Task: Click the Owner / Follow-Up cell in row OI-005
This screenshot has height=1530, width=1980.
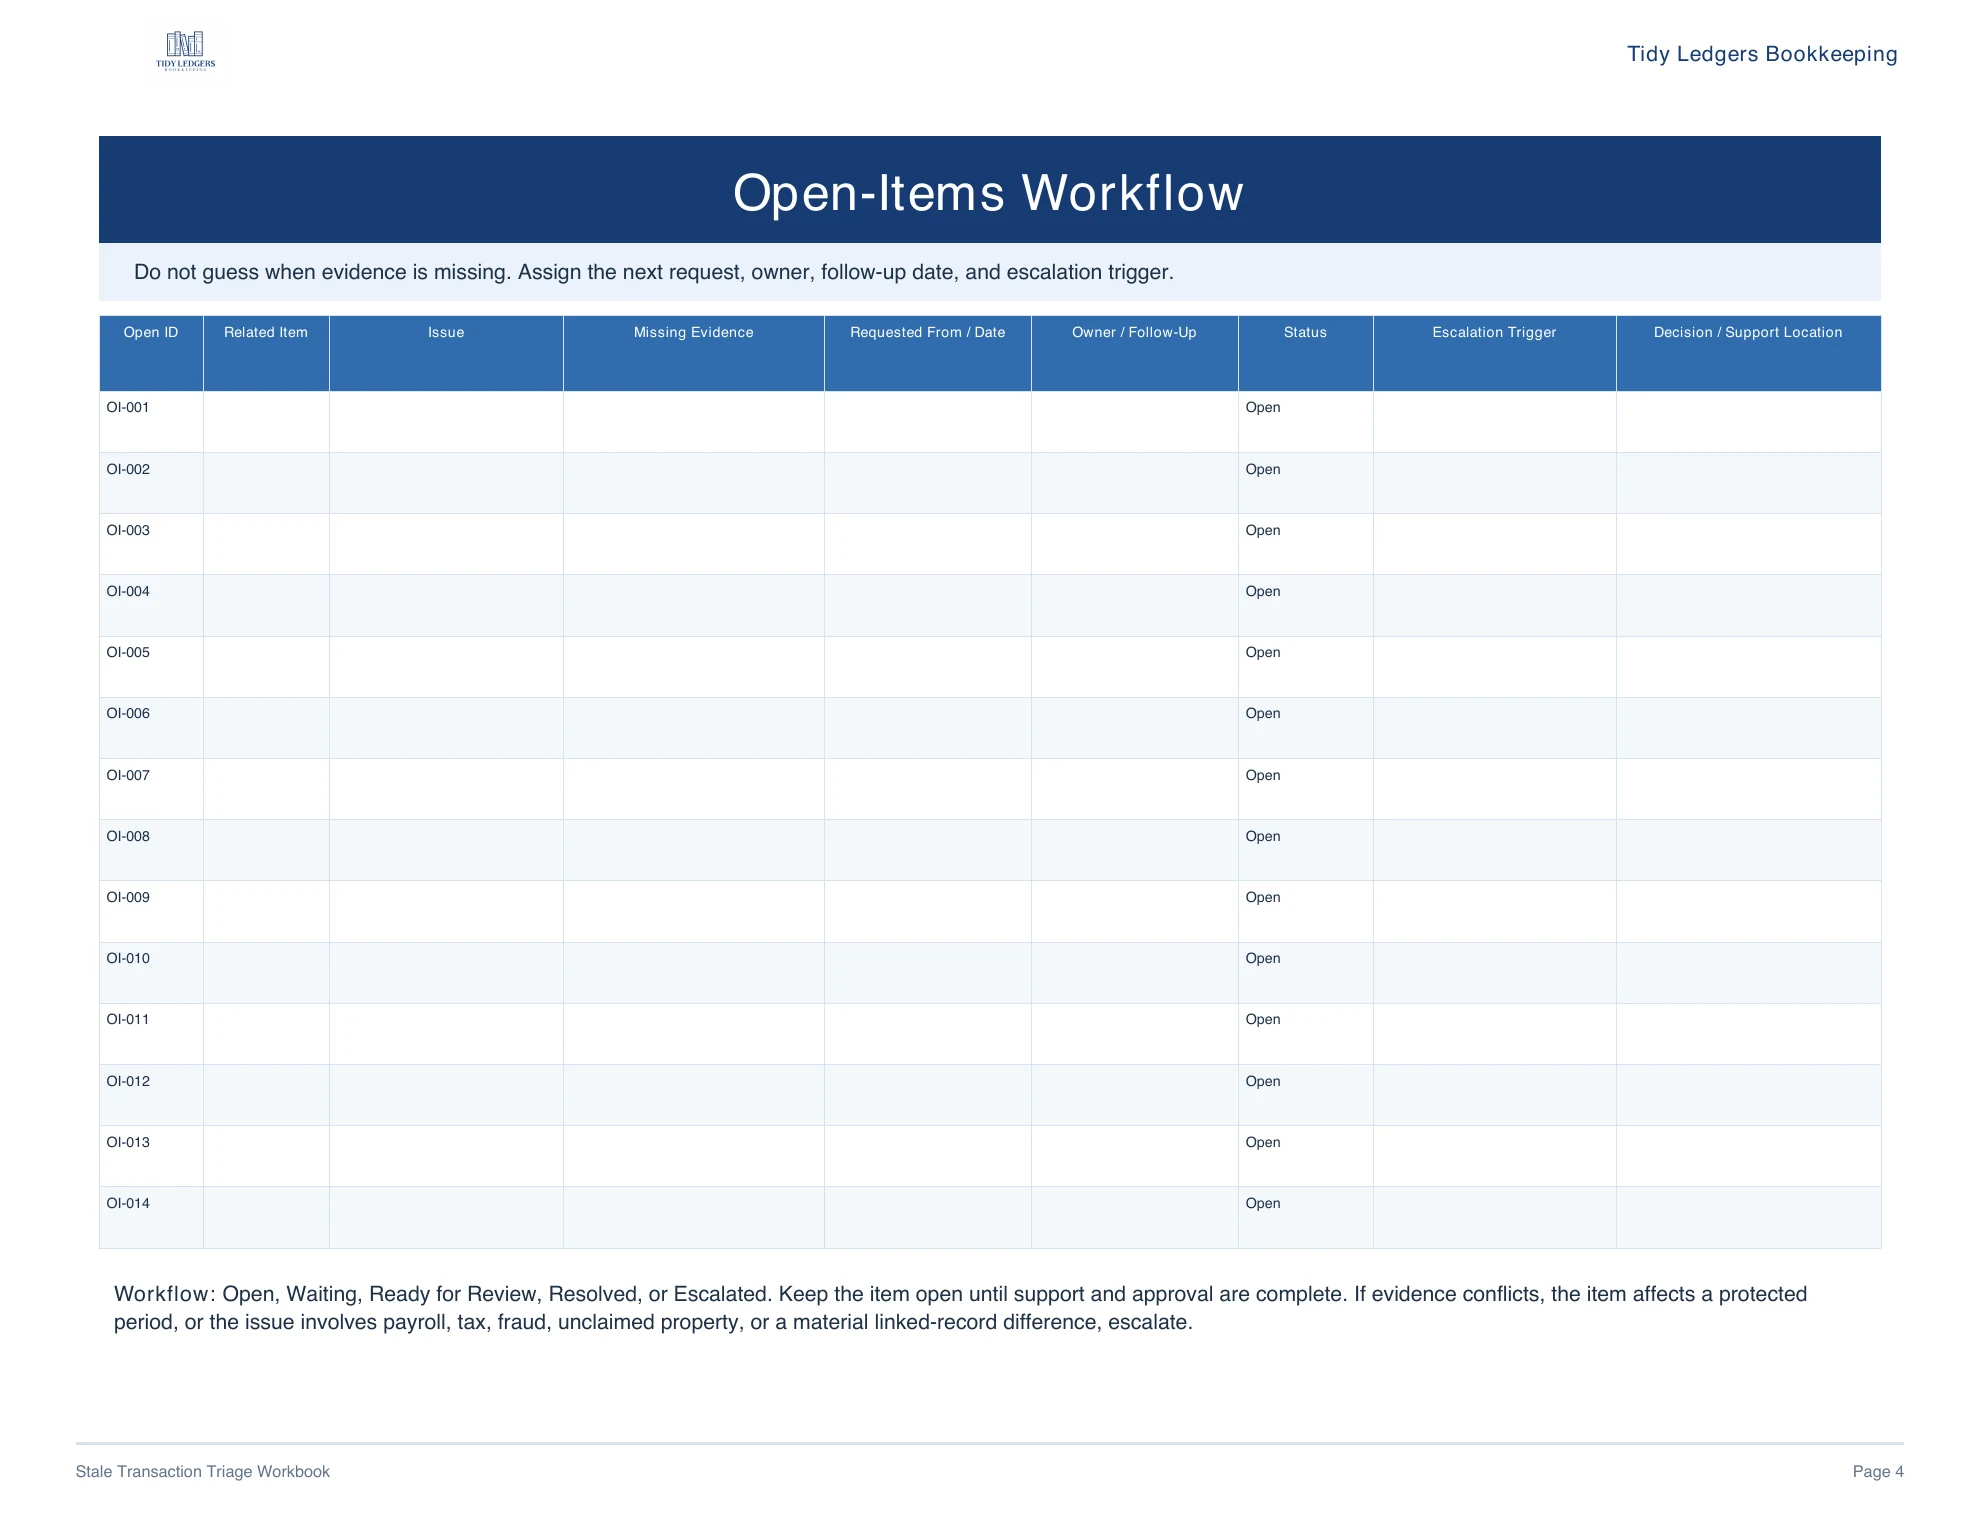Action: point(1135,667)
